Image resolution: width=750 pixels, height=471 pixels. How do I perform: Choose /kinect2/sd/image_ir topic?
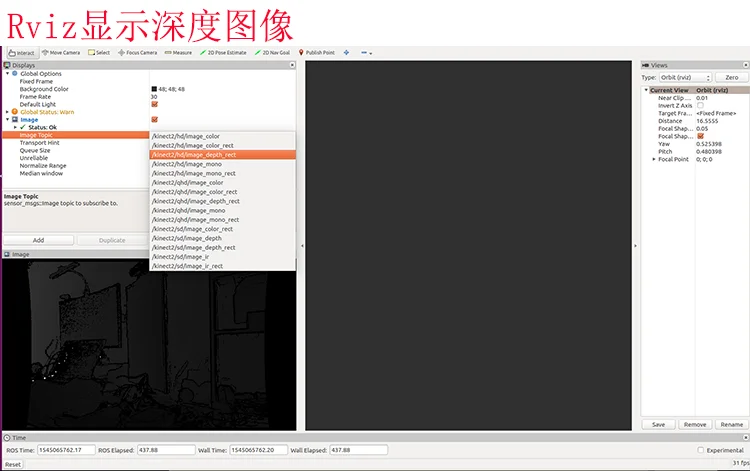(x=222, y=257)
